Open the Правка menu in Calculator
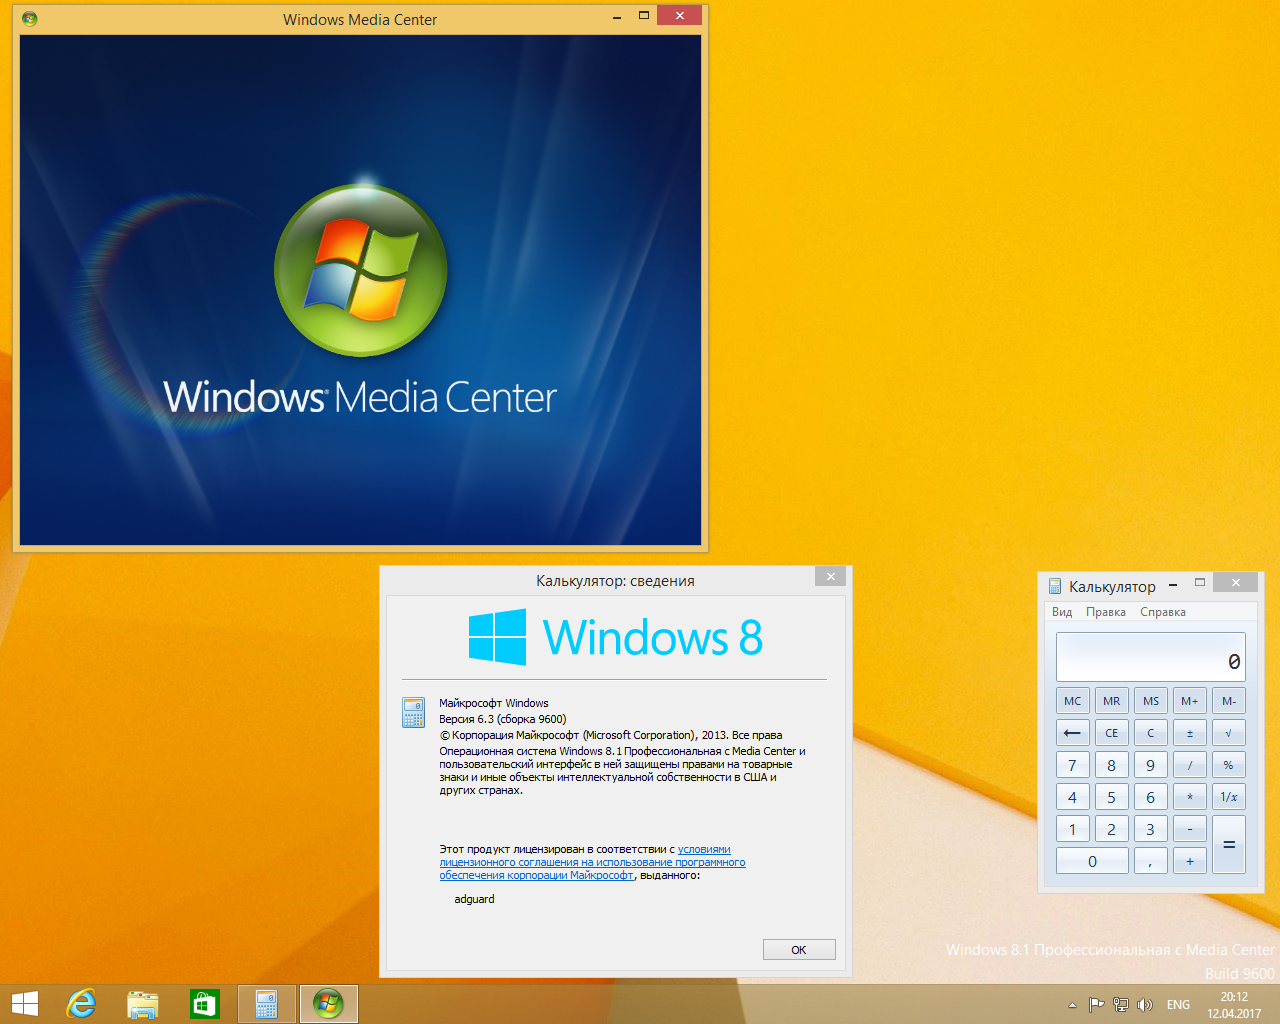Screen dimensions: 1280x1024 click(x=1106, y=612)
